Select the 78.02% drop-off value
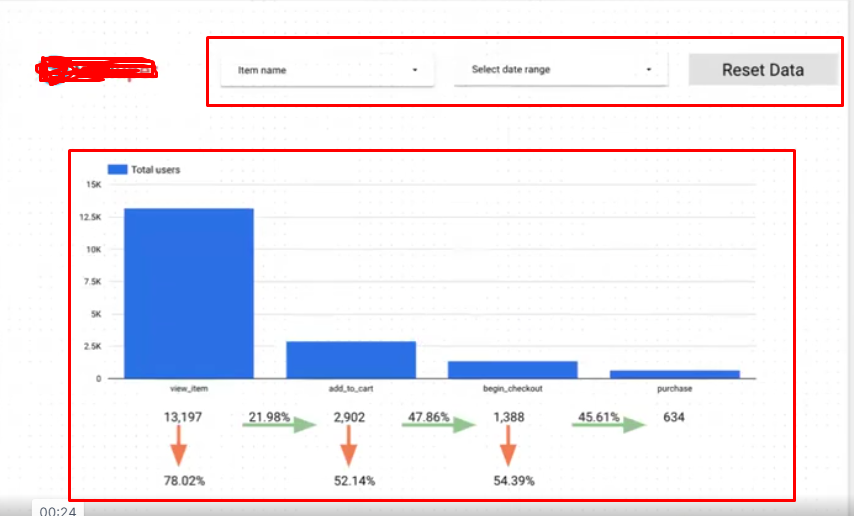This screenshot has width=854, height=516. coord(185,481)
